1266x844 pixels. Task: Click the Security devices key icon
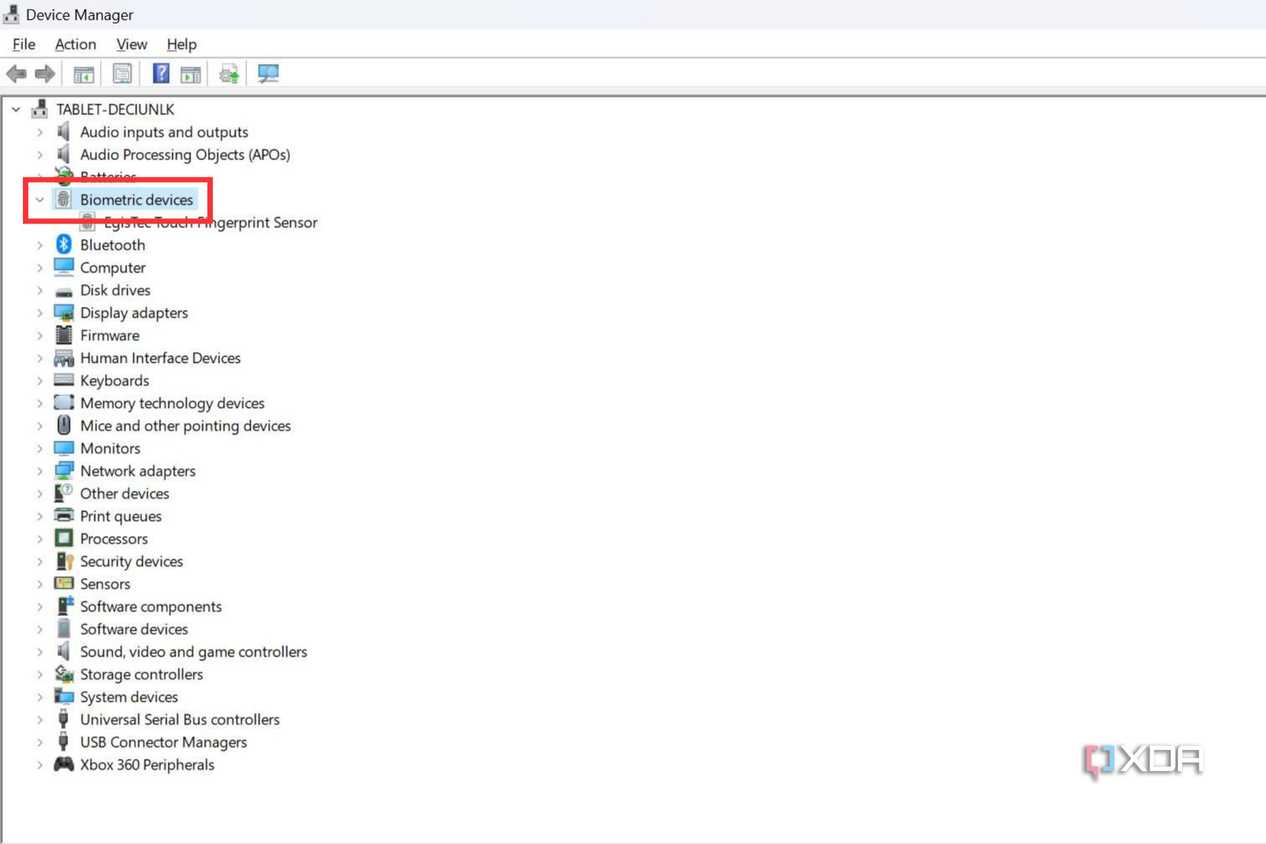click(x=64, y=561)
